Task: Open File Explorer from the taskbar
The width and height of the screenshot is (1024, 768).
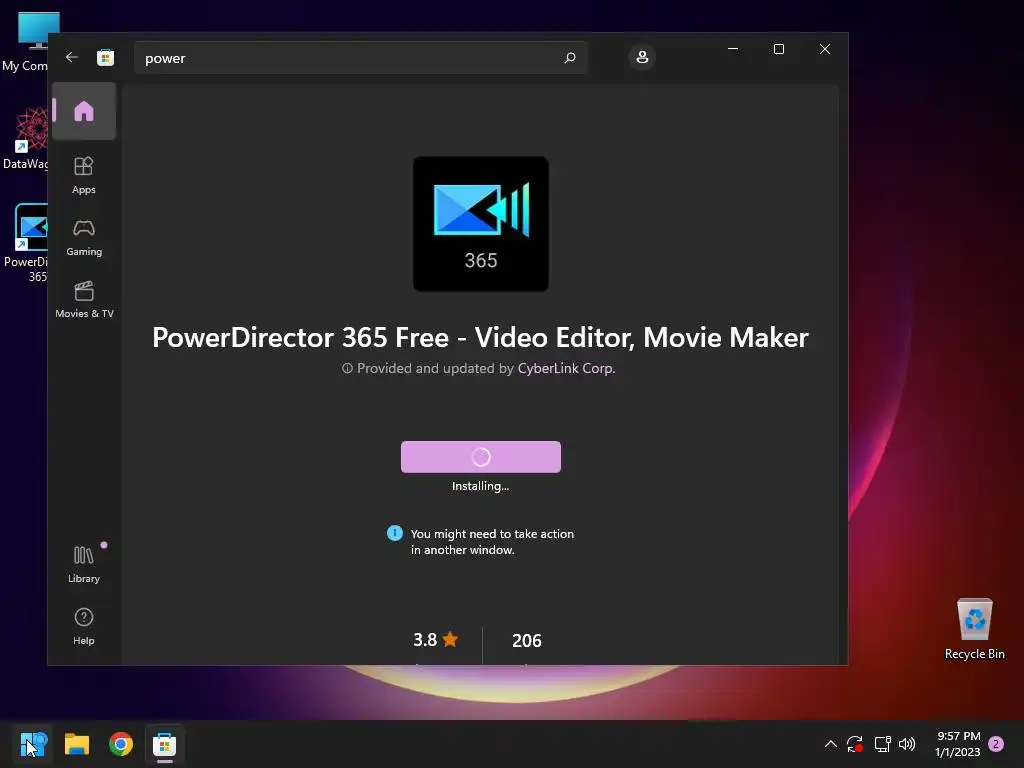Action: [x=76, y=744]
